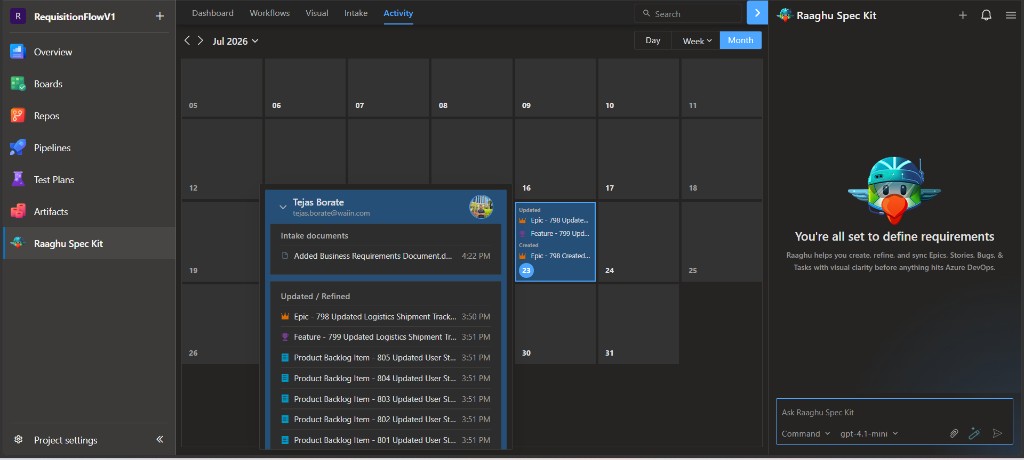The width and height of the screenshot is (1024, 460).
Task: Open Added Business Requirements Document entry
Action: click(x=385, y=256)
